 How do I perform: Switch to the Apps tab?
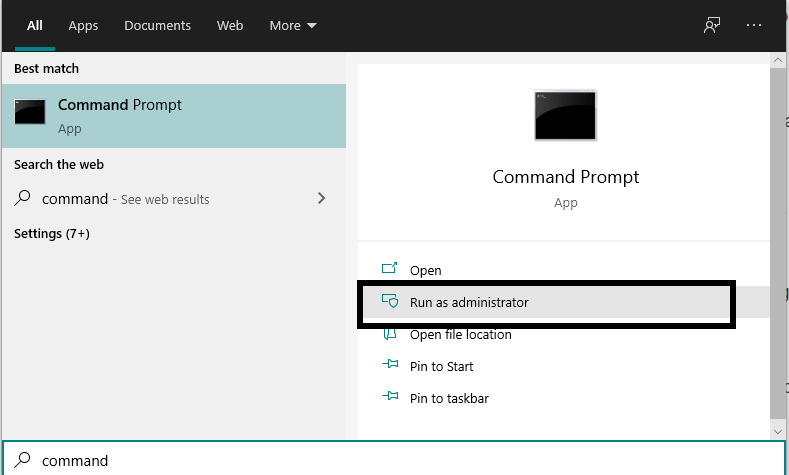coord(83,26)
